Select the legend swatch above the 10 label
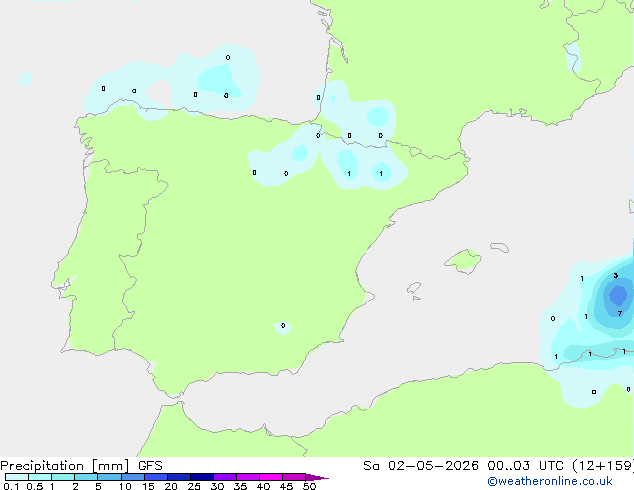 [133, 477]
